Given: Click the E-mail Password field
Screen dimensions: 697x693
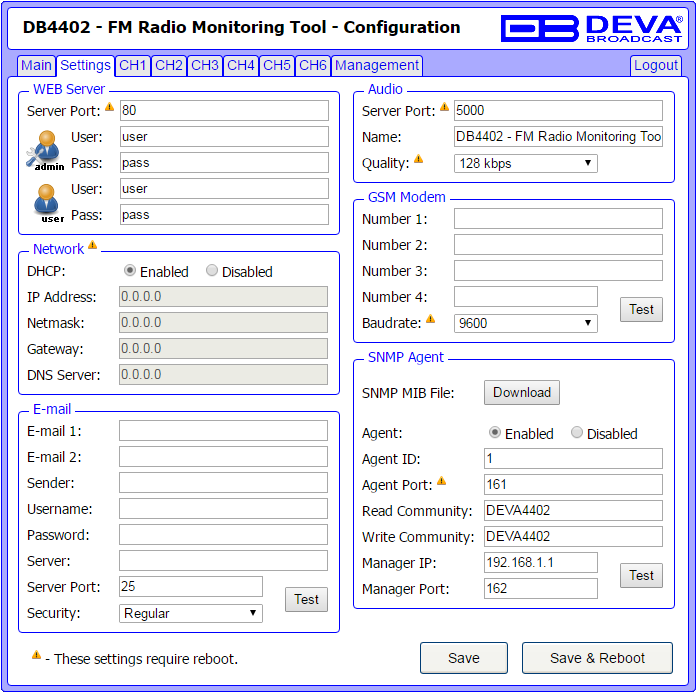Looking at the screenshot, I should tap(224, 535).
